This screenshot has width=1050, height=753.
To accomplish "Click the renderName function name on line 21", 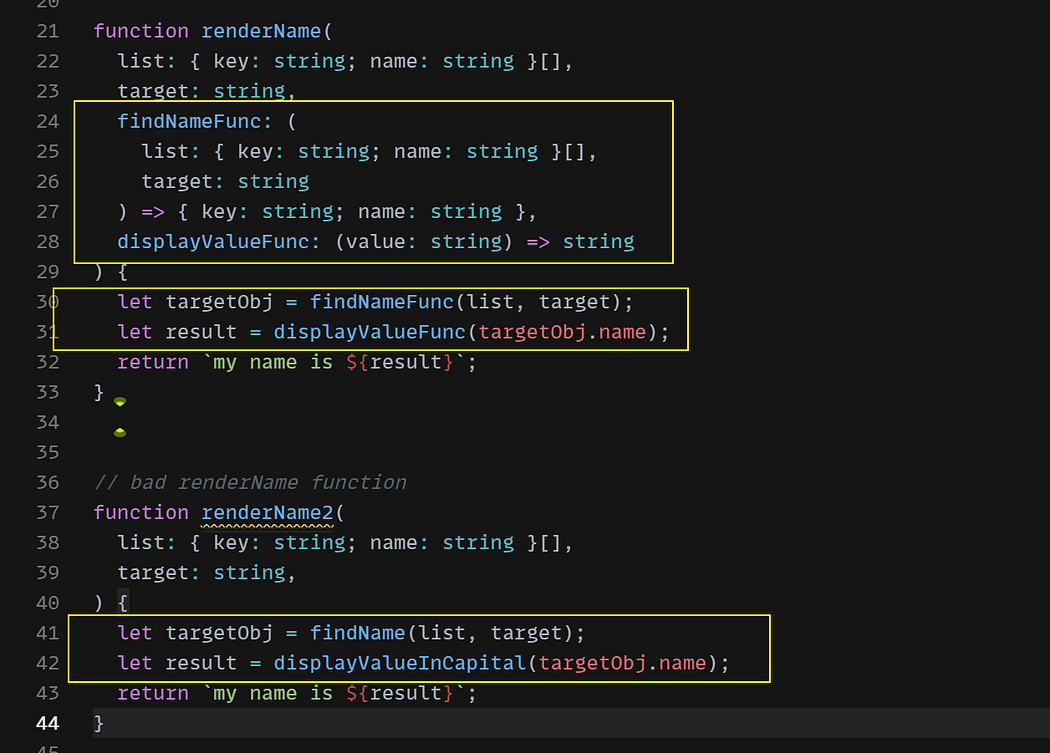I will [x=261, y=31].
